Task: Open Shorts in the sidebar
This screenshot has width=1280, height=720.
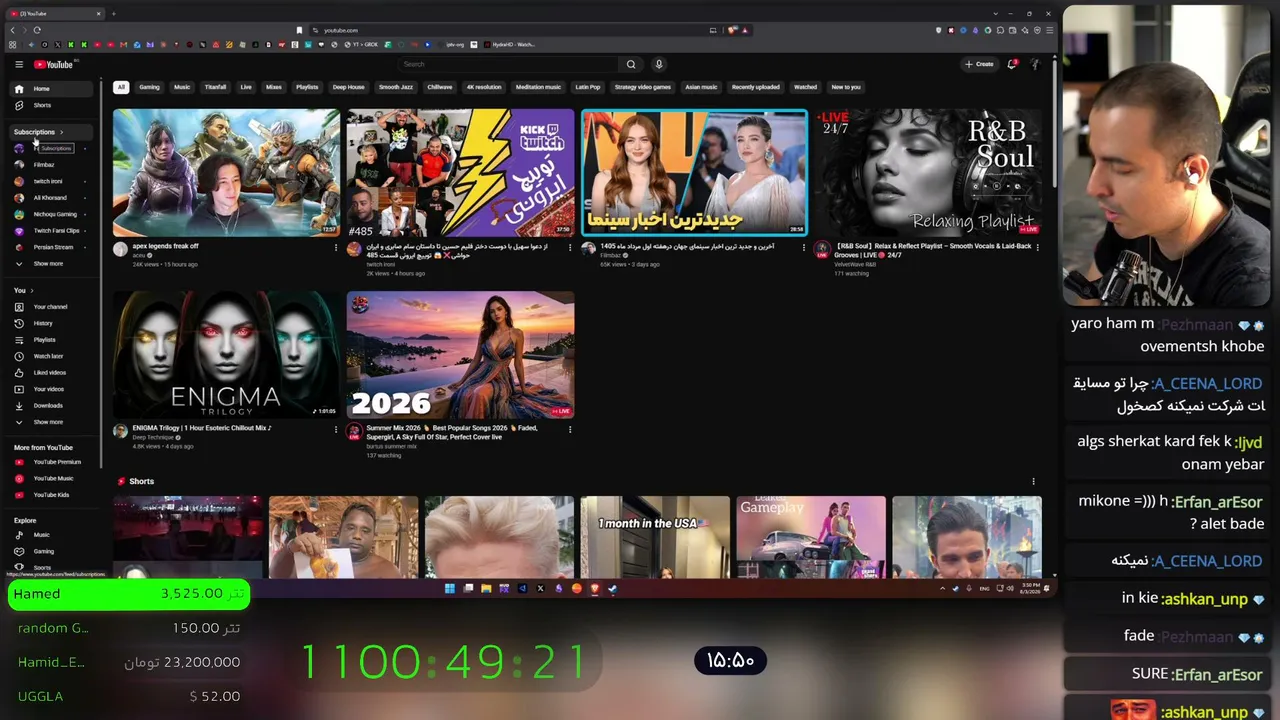Action: (50, 105)
